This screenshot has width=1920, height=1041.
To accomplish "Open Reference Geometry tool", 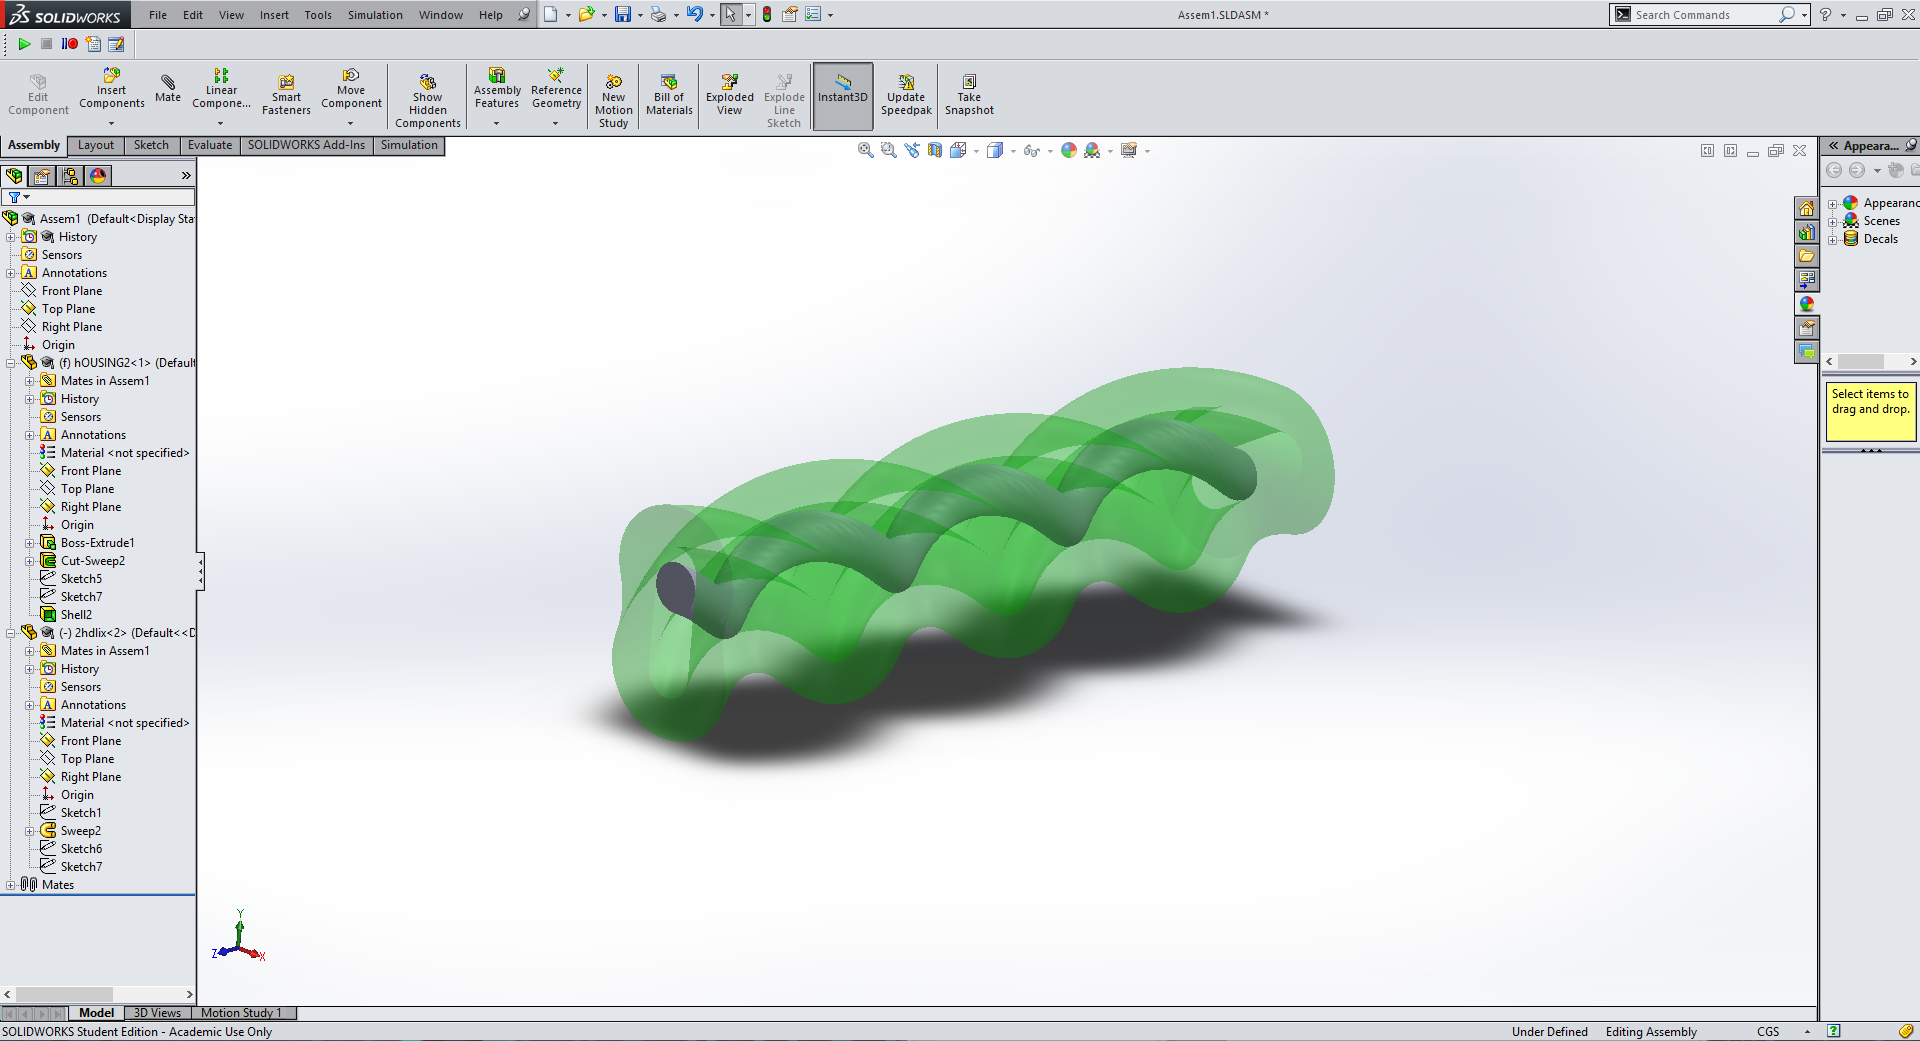I will (x=556, y=88).
